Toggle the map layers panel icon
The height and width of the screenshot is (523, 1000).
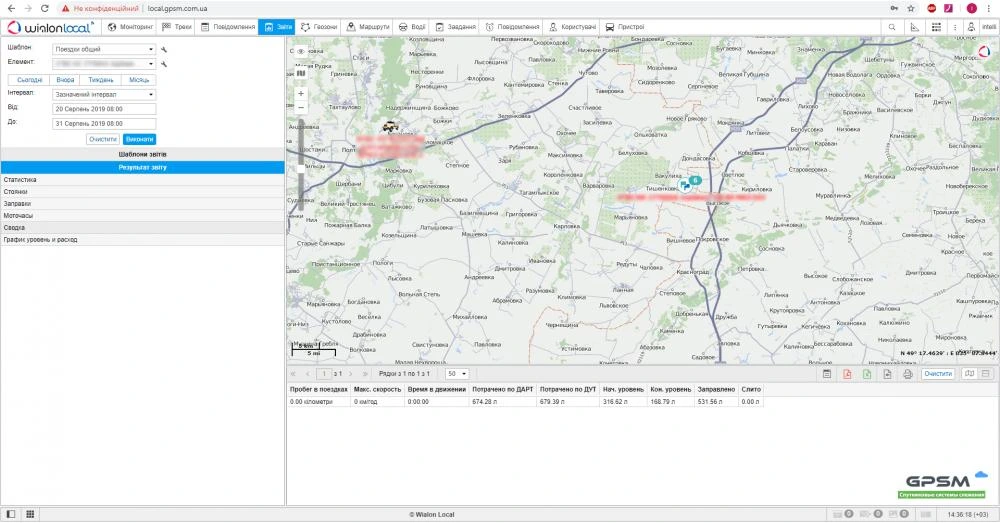point(301,72)
